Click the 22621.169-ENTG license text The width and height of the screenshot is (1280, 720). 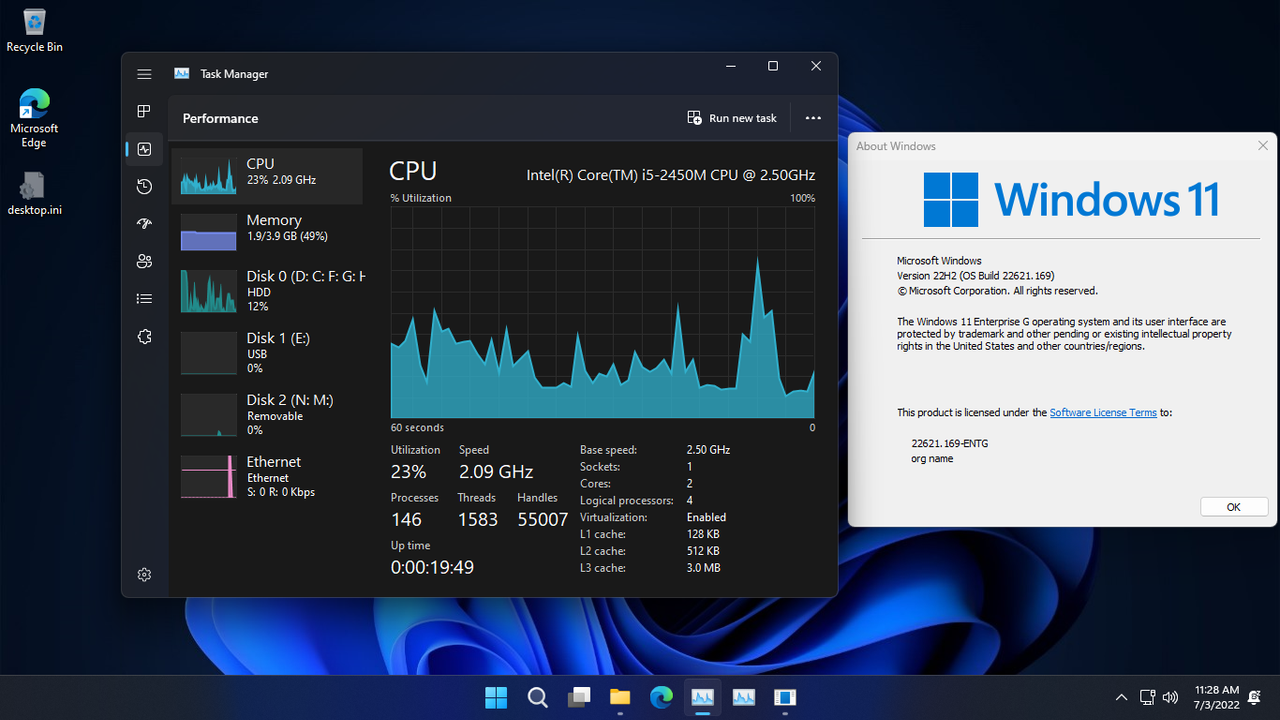949,443
